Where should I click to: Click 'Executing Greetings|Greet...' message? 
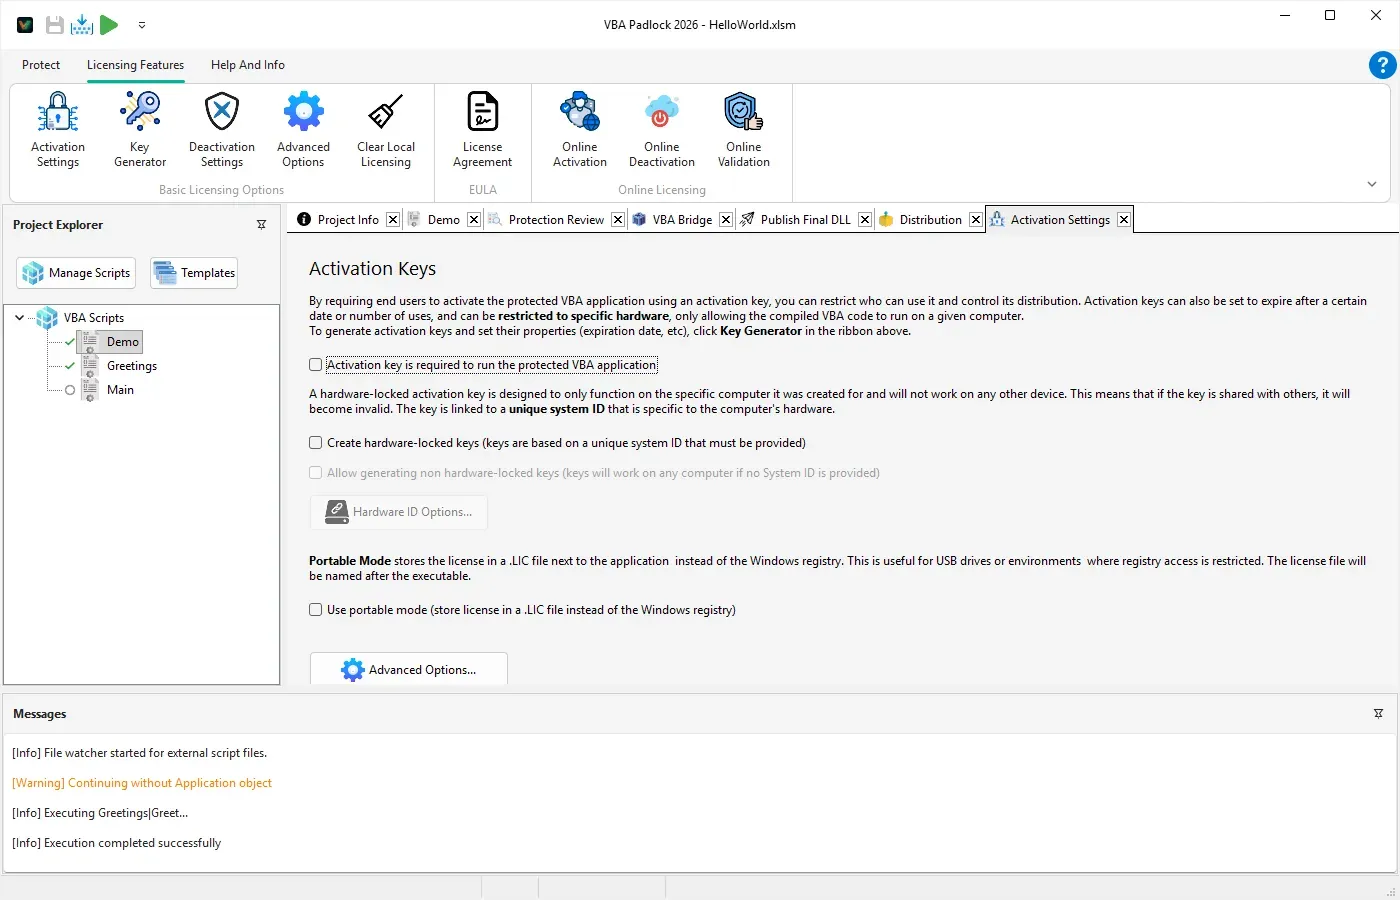[100, 813]
